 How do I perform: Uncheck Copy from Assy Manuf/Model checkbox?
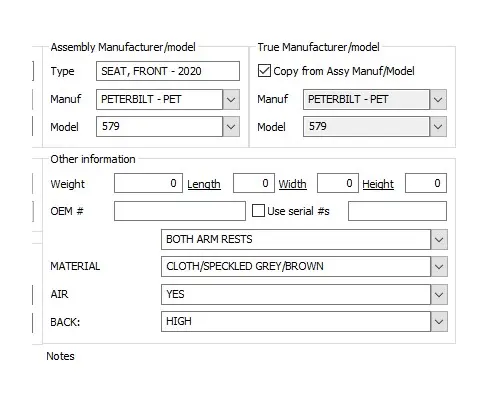tap(264, 71)
